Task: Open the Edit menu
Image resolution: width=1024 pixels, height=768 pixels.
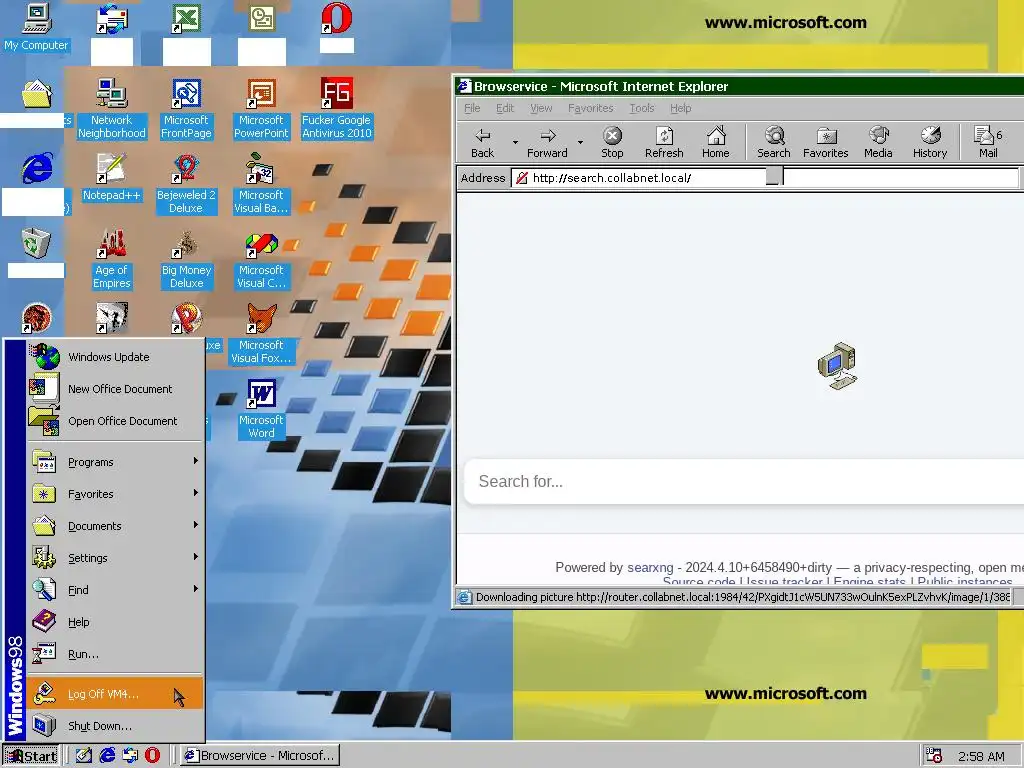Action: (505, 108)
